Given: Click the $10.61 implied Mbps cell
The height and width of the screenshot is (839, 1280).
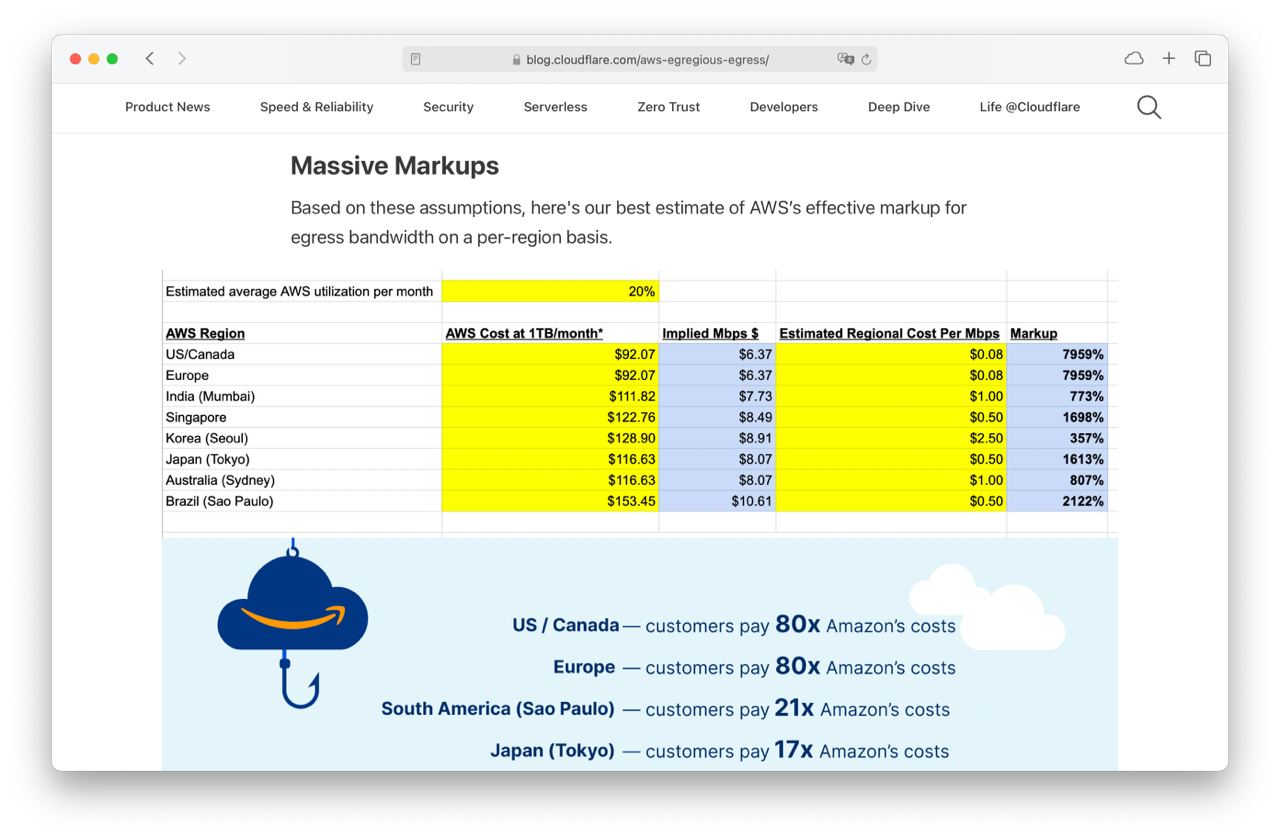Looking at the screenshot, I should (x=717, y=501).
